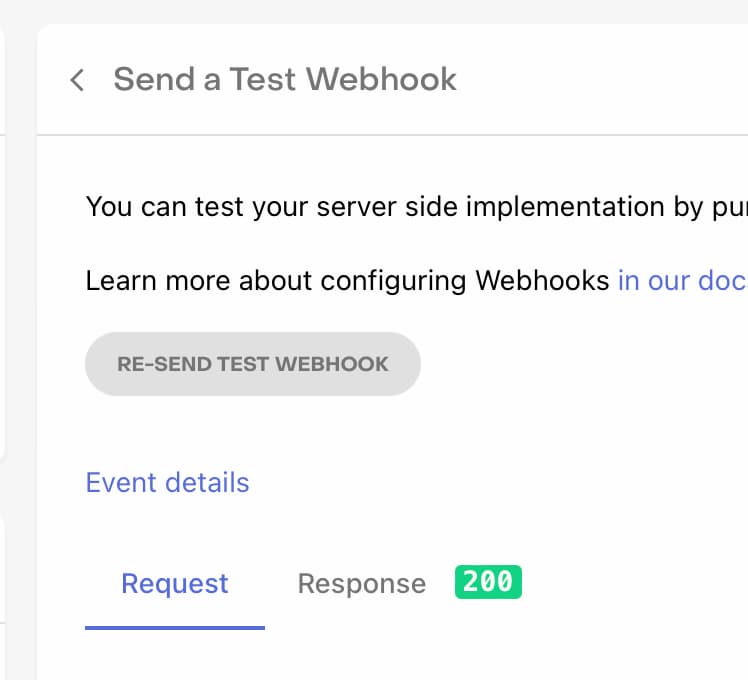The image size is (748, 680).
Task: Open the "in our doc" documentation link
Action: coord(682,280)
